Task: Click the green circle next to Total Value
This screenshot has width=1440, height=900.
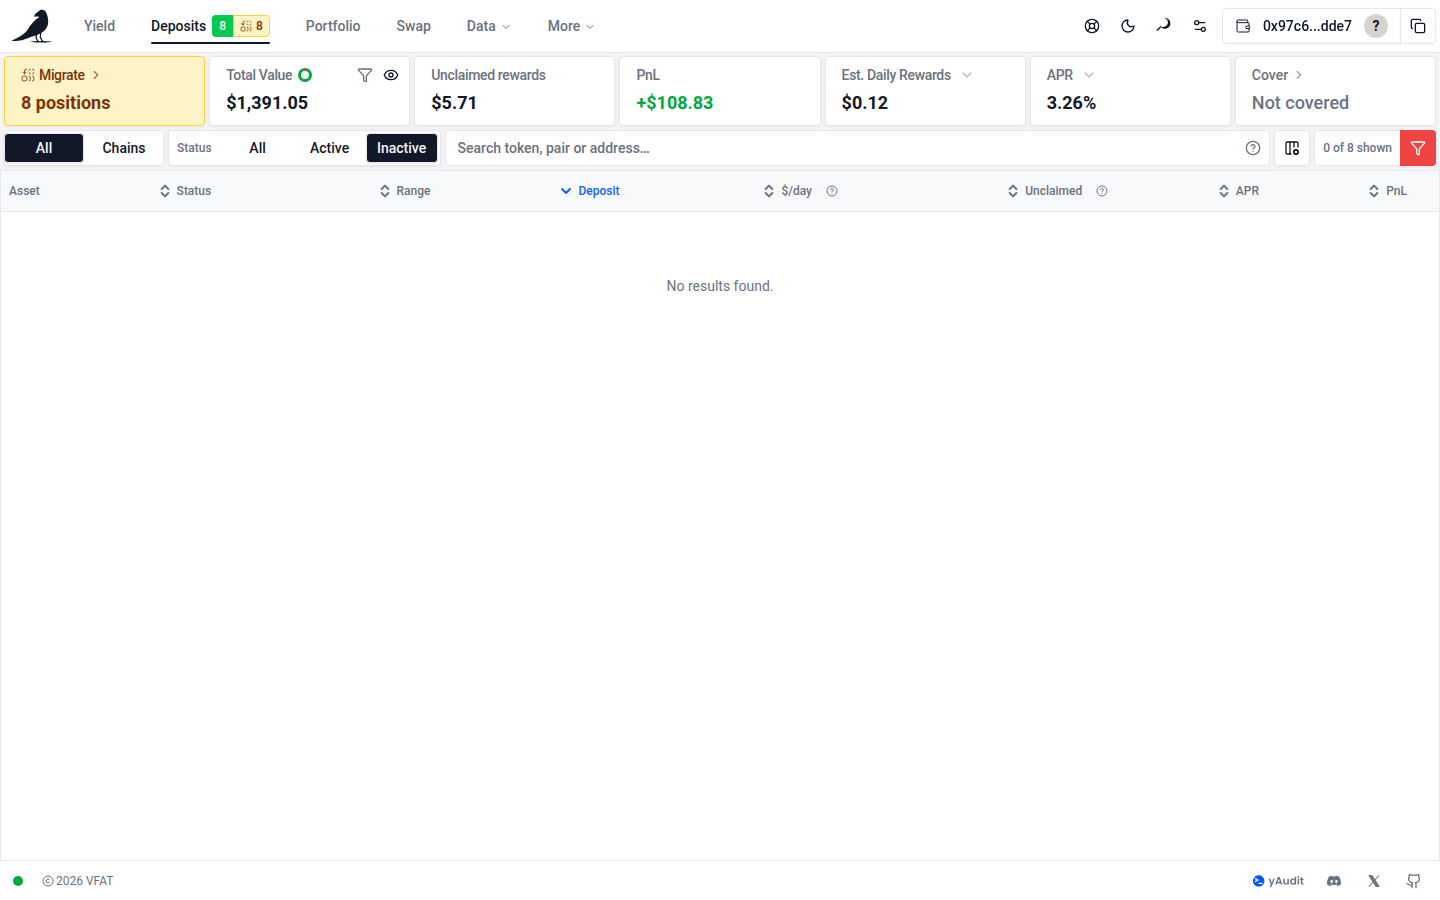Action: pyautogui.click(x=305, y=75)
